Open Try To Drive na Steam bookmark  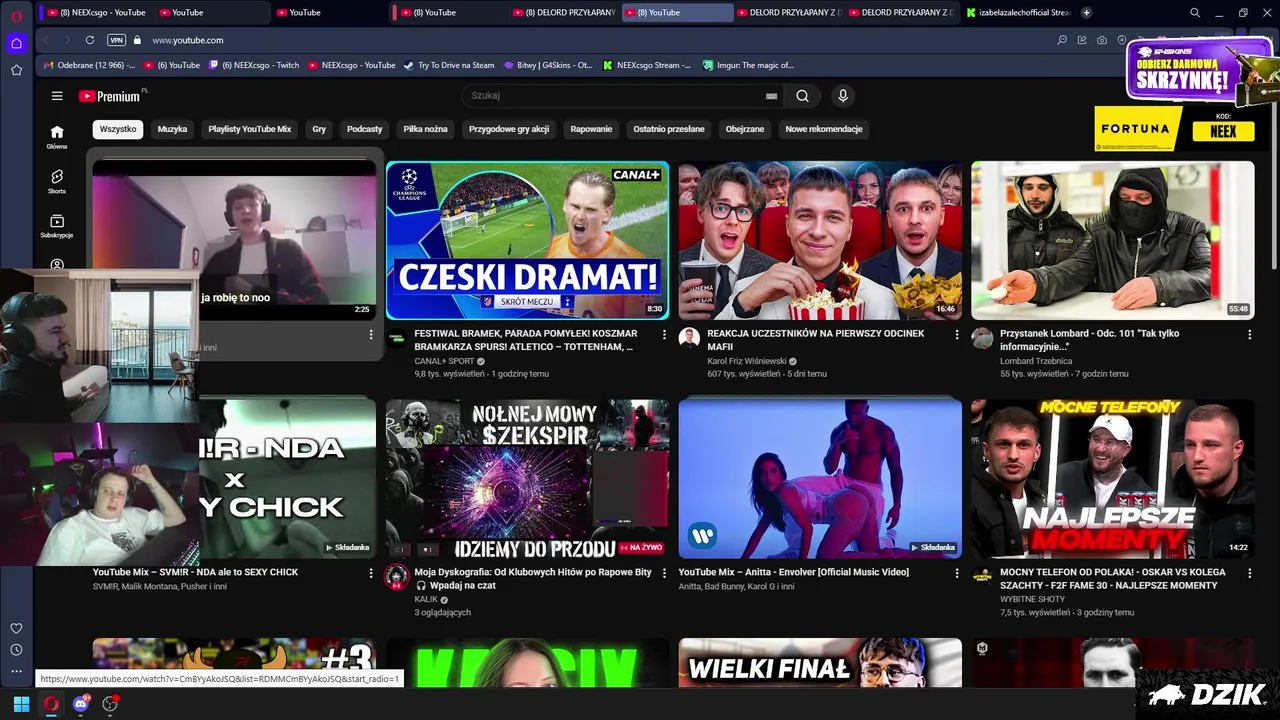[449, 65]
